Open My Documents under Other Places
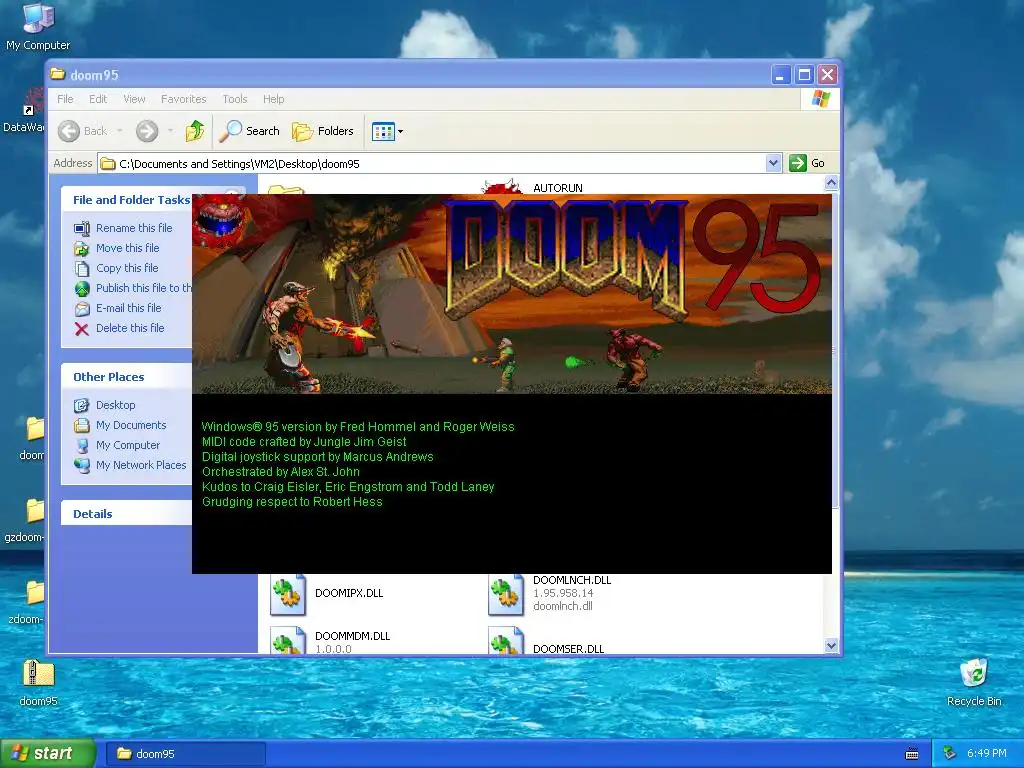The height and width of the screenshot is (768, 1024). (131, 425)
